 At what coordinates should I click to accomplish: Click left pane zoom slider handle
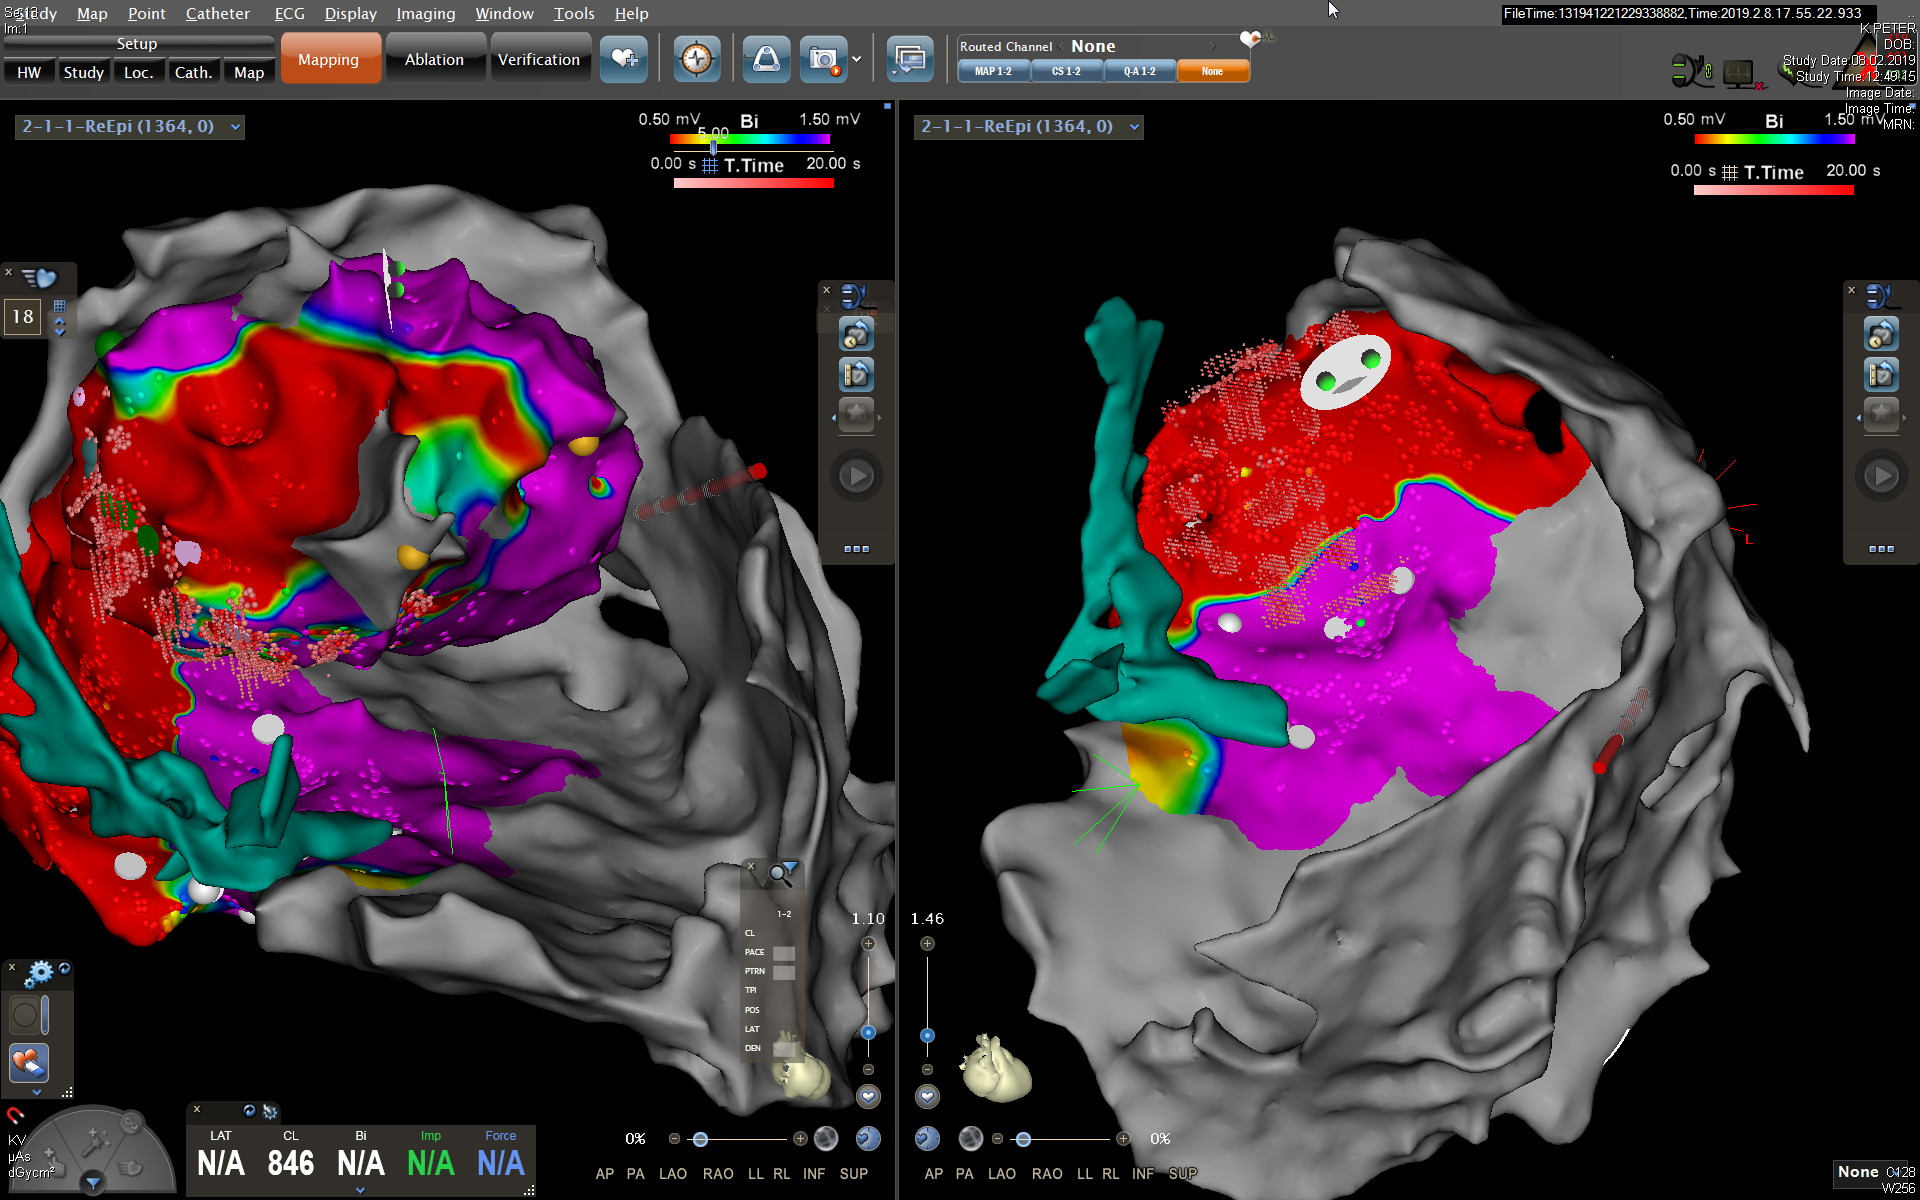(x=868, y=1032)
